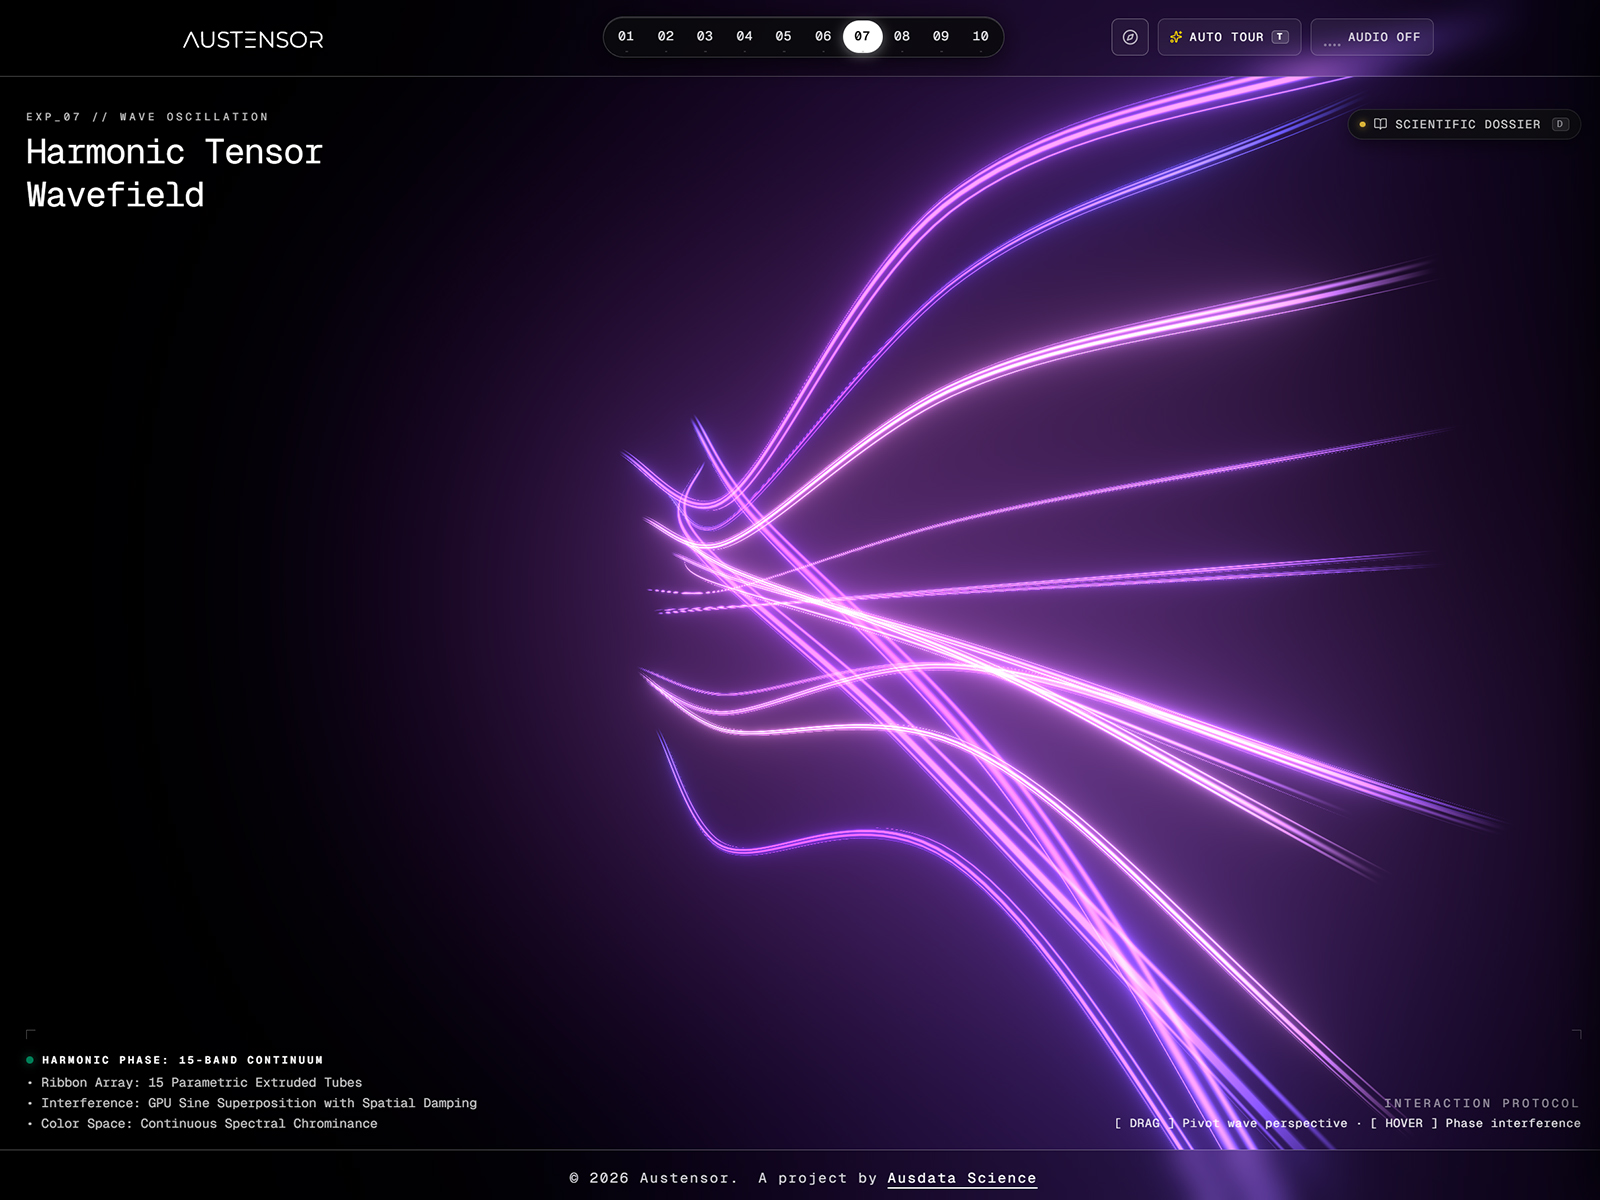Viewport: 1600px width, 1200px height.
Task: Click the sparkle icon in Auto Tour
Action: [x=1176, y=37]
